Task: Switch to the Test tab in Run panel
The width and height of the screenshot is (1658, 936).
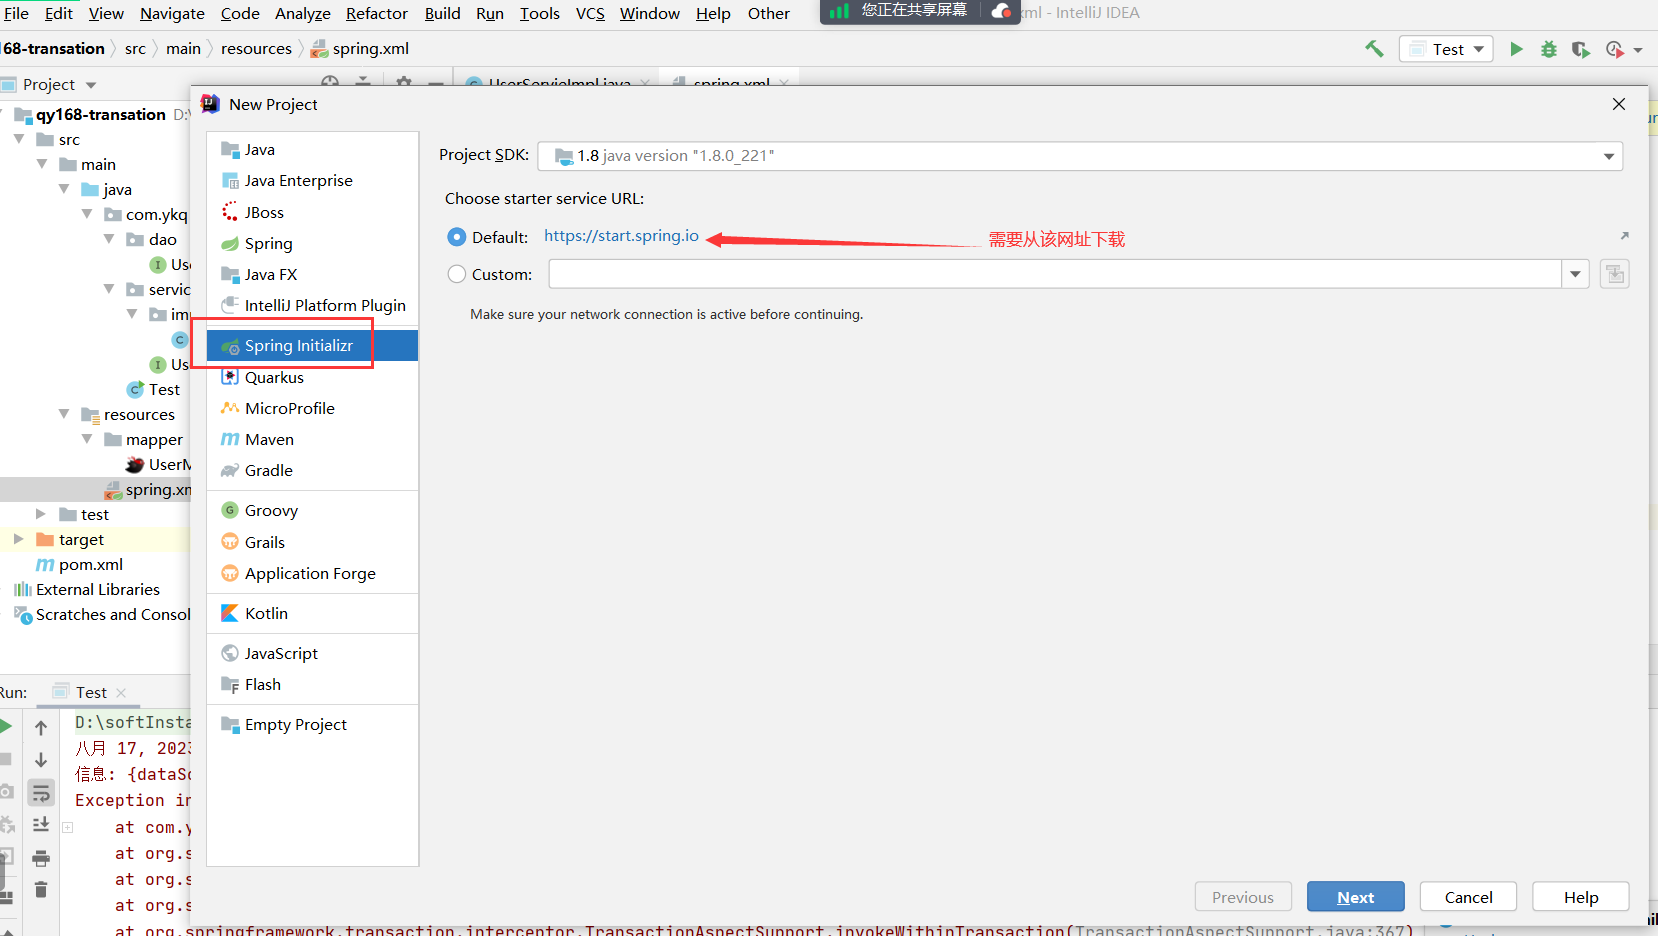Action: tap(90, 692)
